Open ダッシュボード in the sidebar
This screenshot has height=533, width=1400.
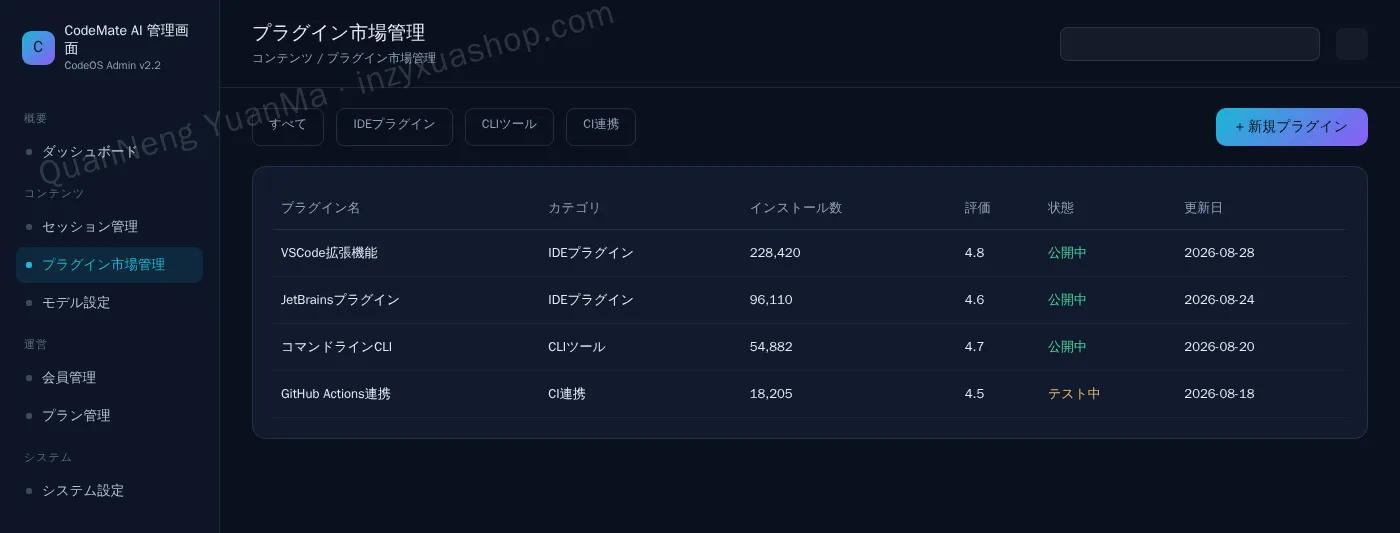[x=110, y=151]
